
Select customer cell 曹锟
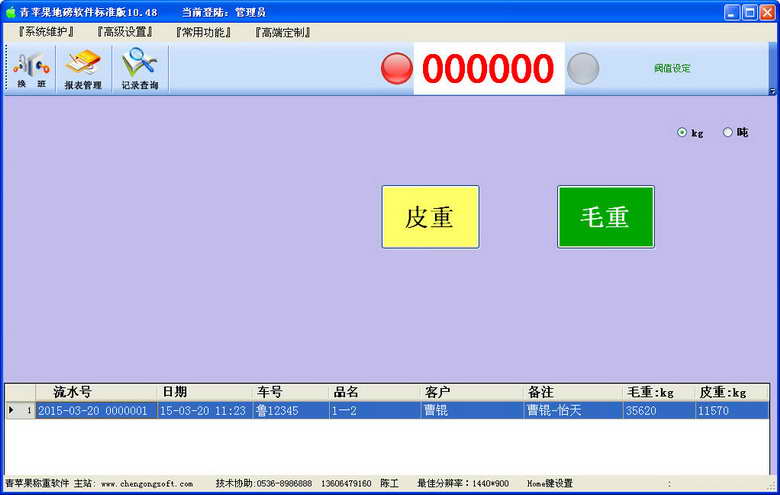click(472, 410)
